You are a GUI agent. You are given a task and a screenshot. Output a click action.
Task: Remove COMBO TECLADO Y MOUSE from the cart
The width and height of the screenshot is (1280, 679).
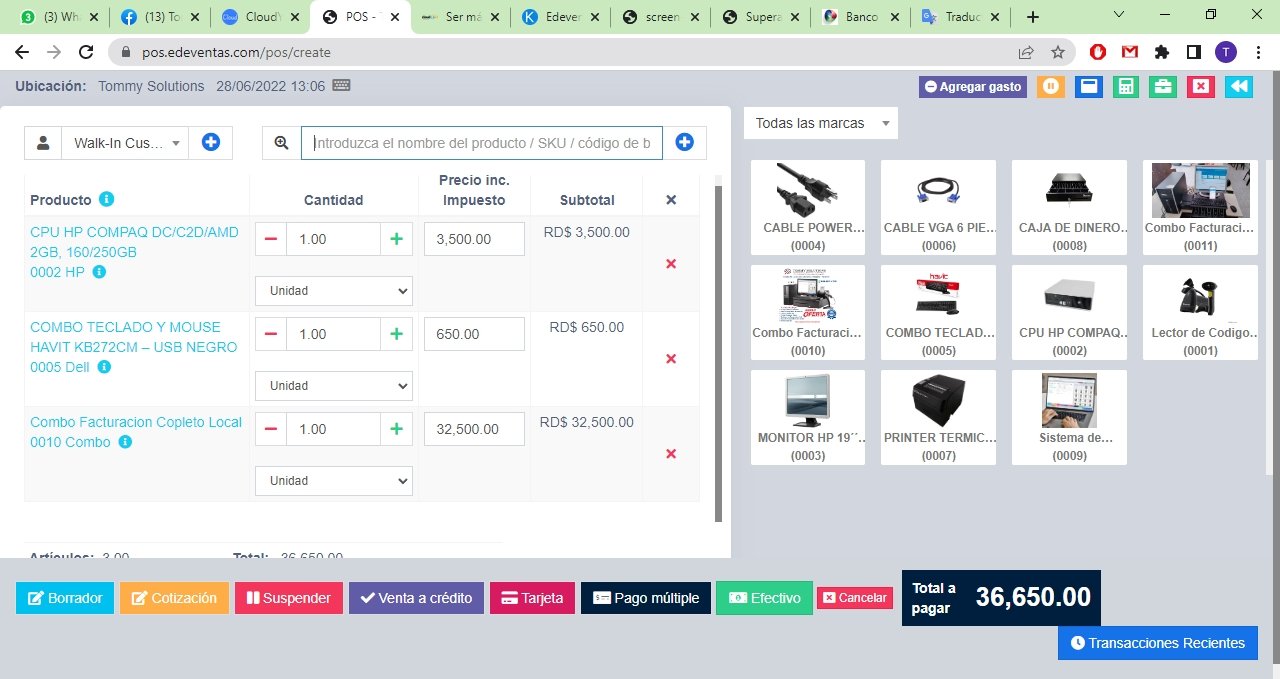[x=671, y=359]
